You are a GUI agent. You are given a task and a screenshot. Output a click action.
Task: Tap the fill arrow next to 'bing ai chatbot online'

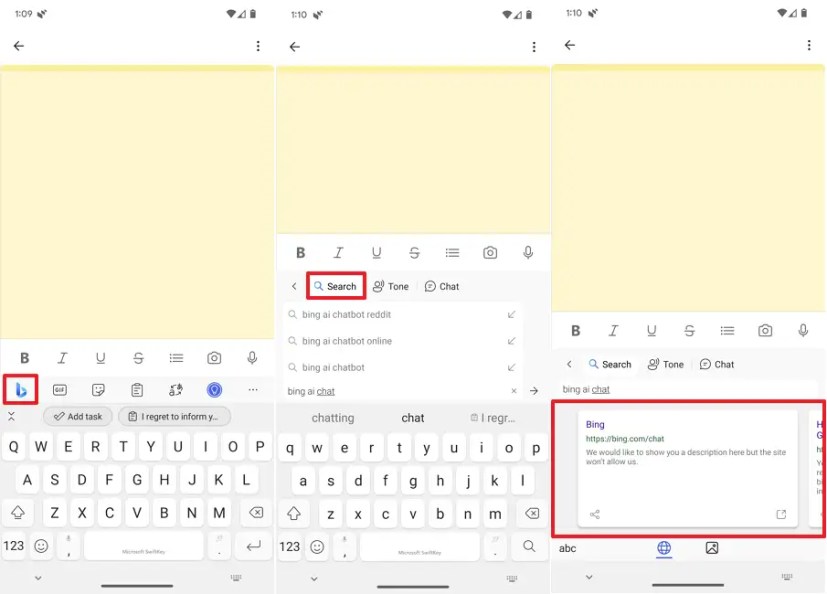click(x=511, y=341)
